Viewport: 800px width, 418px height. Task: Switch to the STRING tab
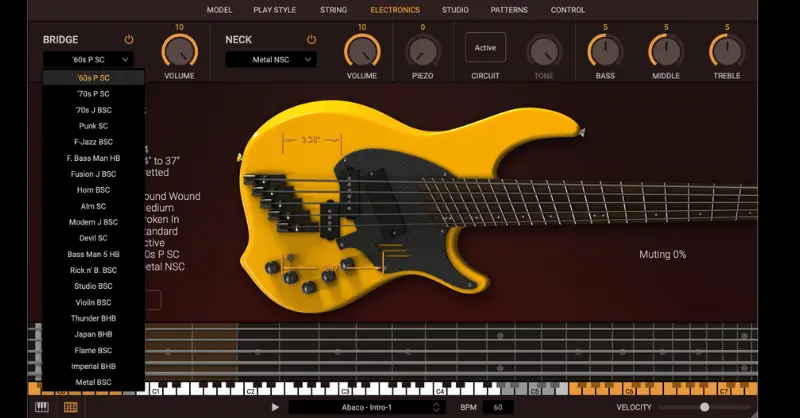[x=334, y=10]
